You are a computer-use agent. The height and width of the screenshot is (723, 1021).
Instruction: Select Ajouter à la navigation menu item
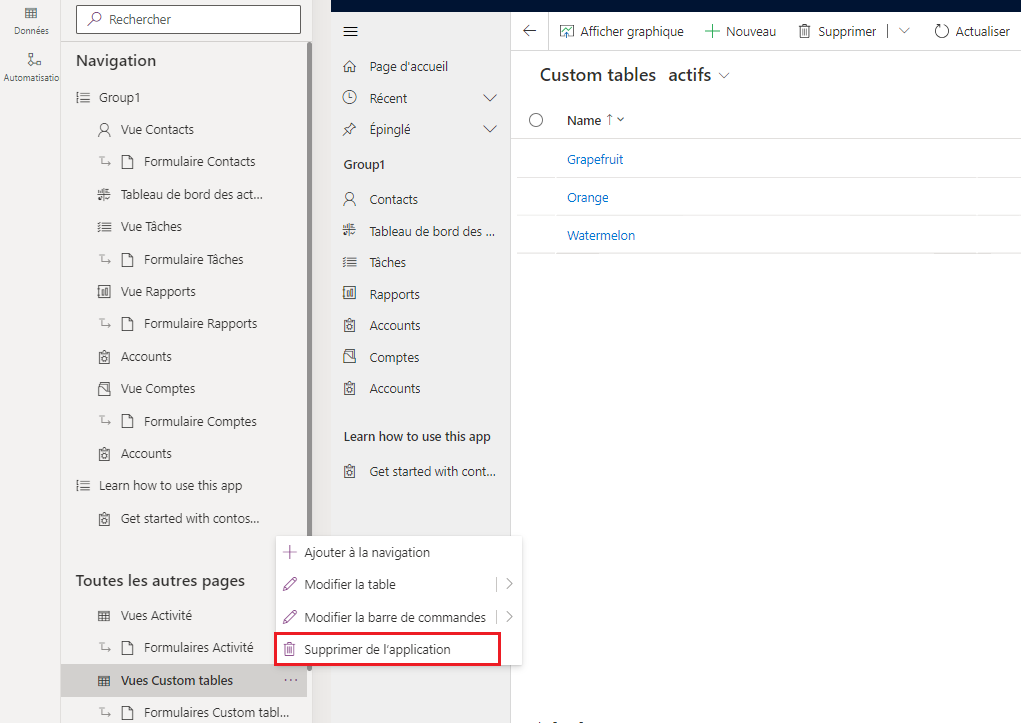click(368, 551)
